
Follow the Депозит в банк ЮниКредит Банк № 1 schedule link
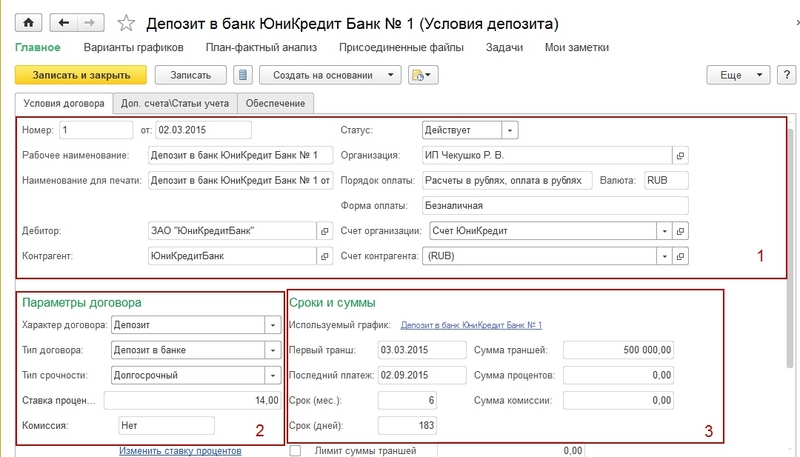coord(471,325)
